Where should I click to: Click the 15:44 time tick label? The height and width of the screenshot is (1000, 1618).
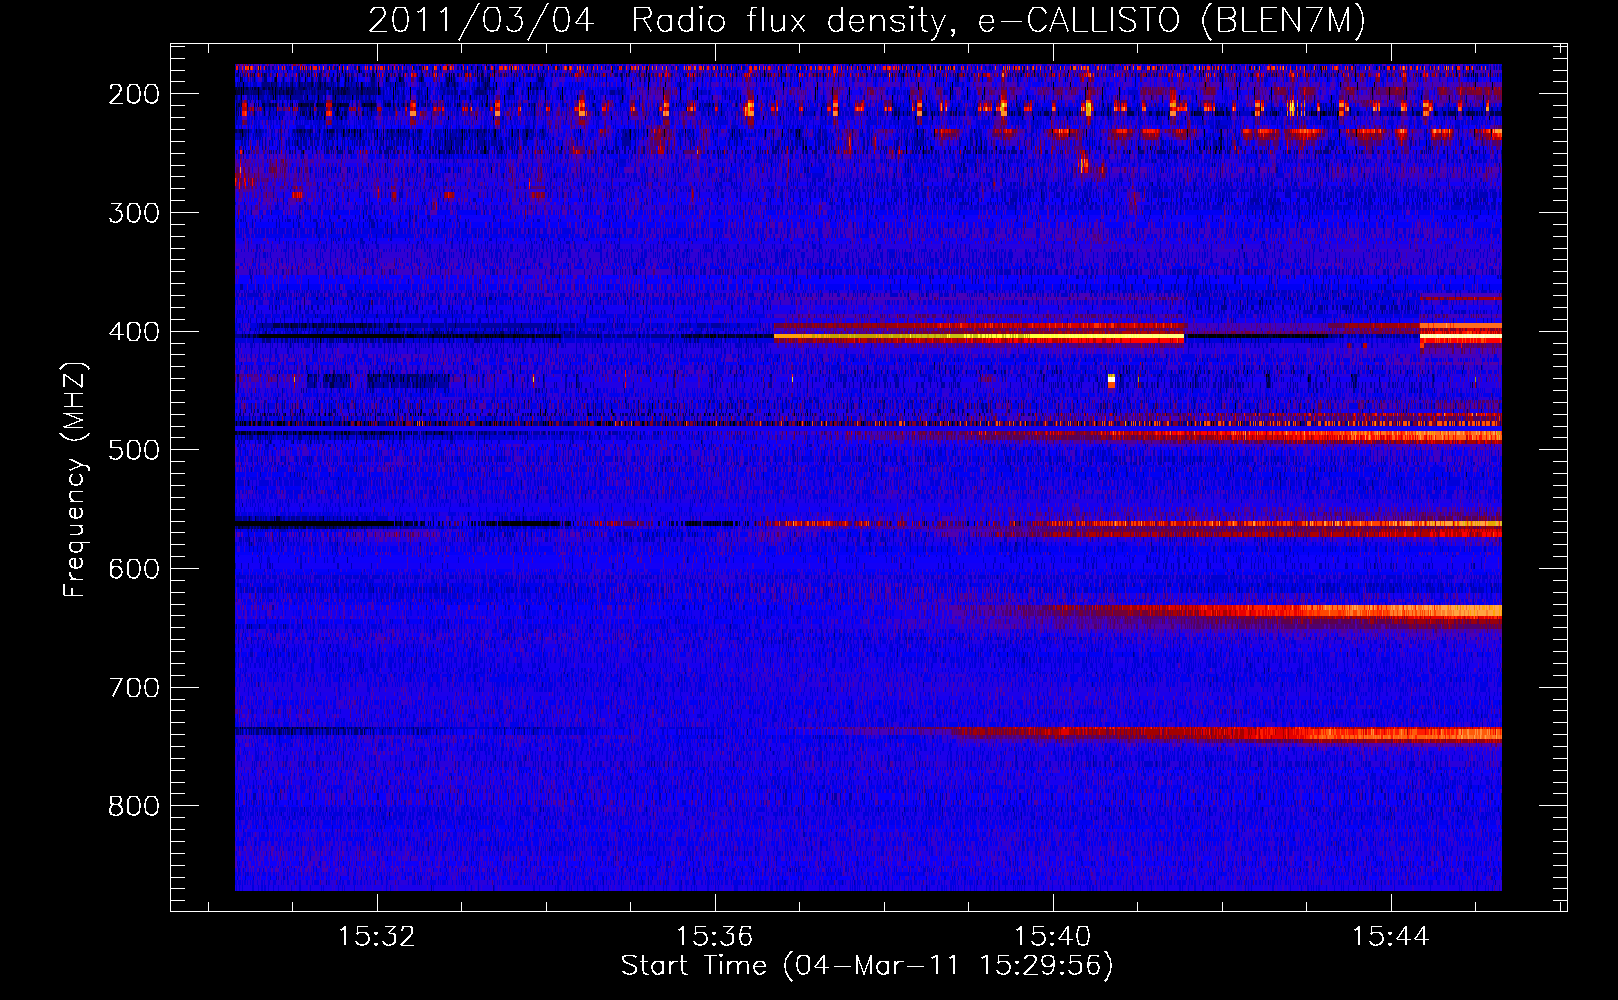[x=1390, y=937]
